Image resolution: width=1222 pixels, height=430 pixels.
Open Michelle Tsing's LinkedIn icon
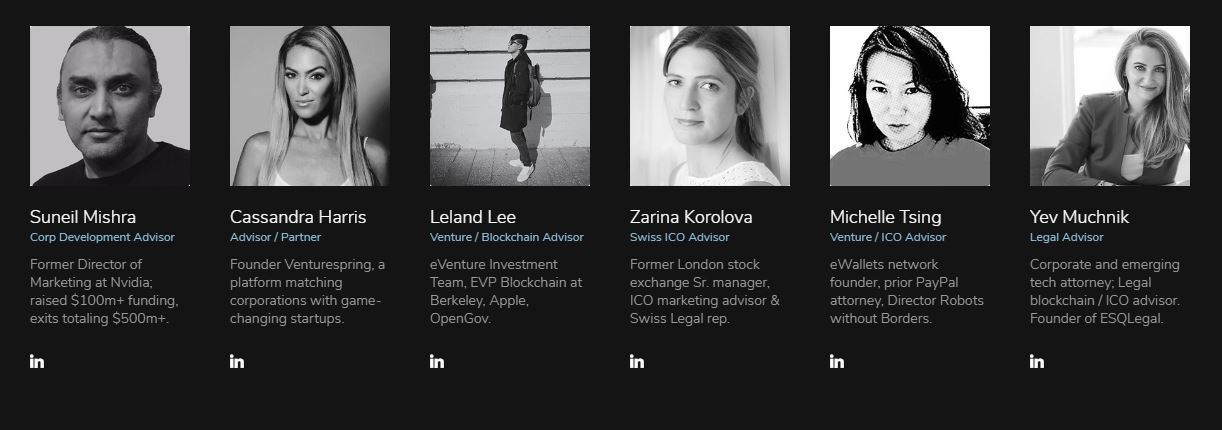point(837,361)
